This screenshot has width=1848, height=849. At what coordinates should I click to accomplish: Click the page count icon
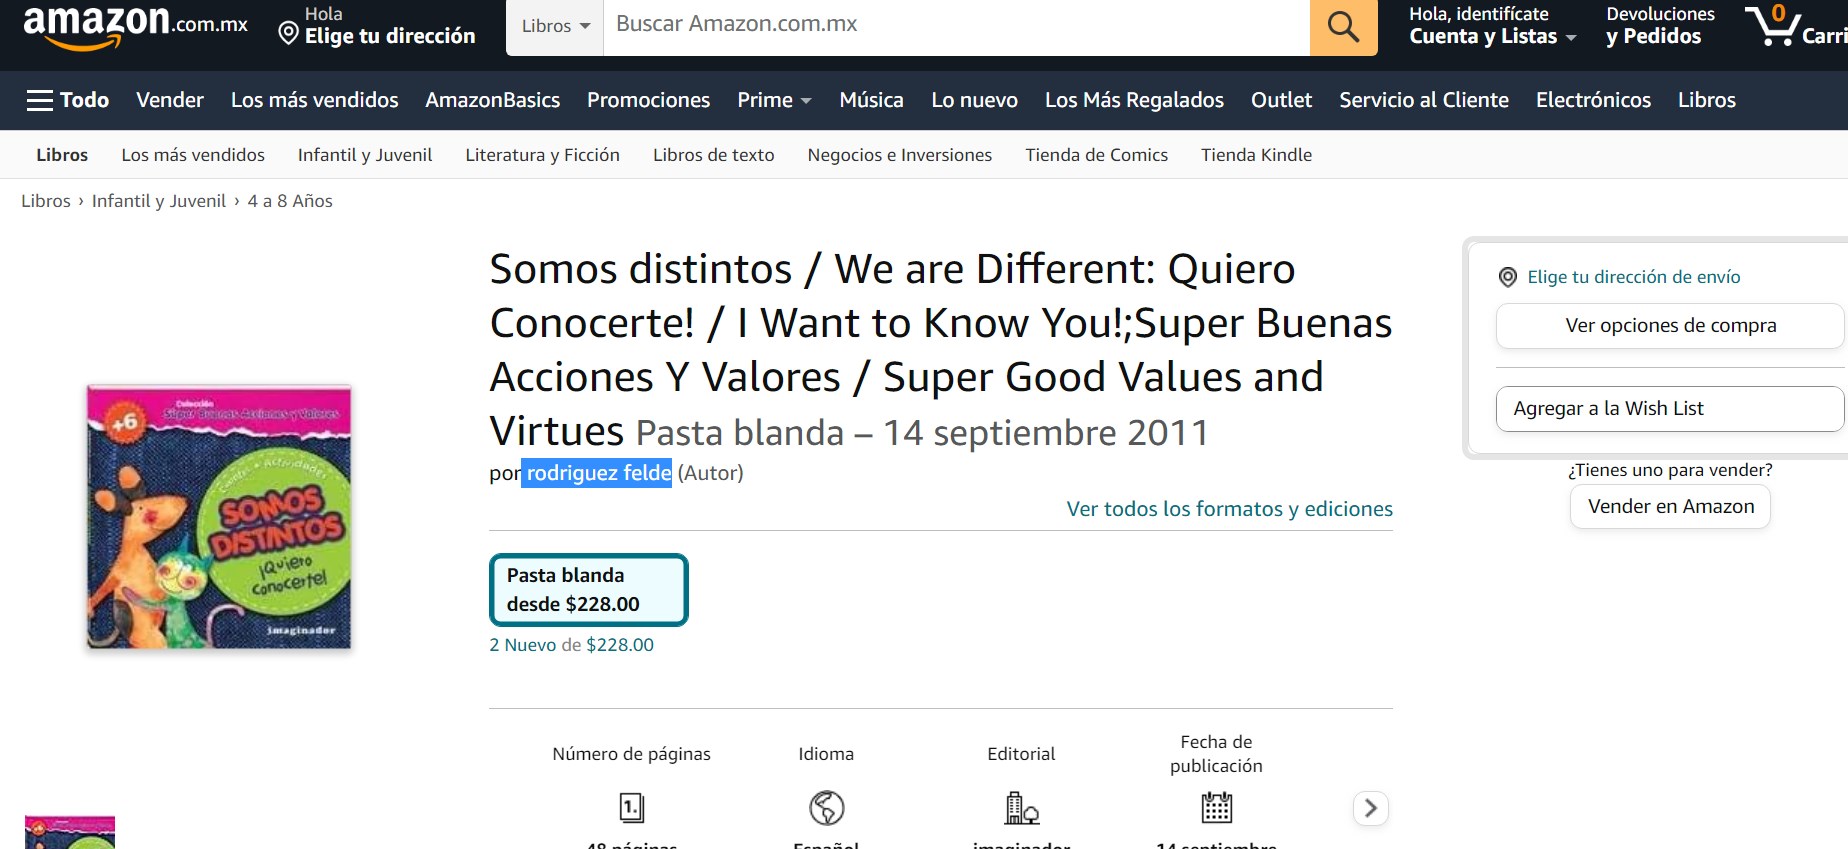click(x=632, y=807)
